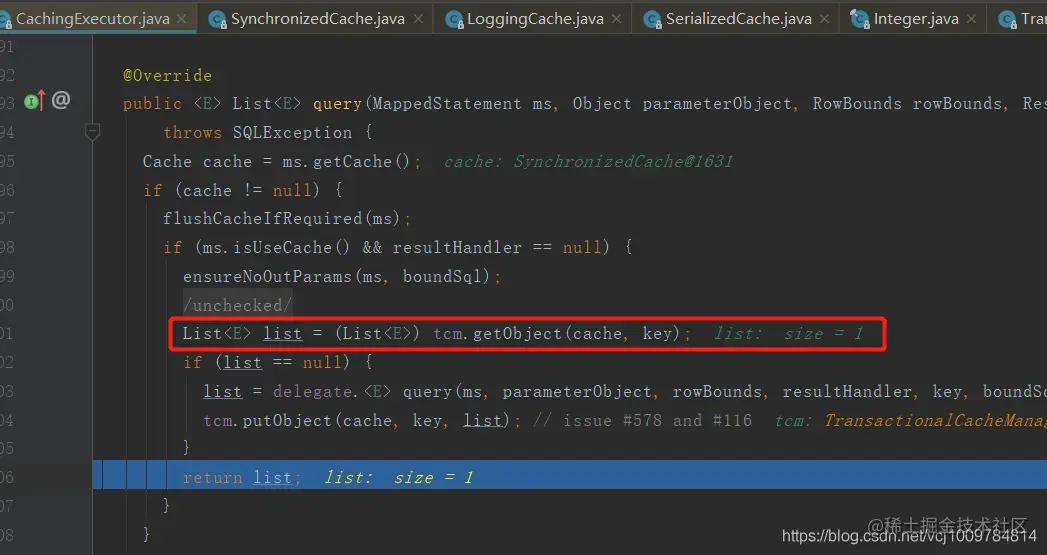Click the issue #578 comment
The image size is (1047, 555).
[x=642, y=420]
